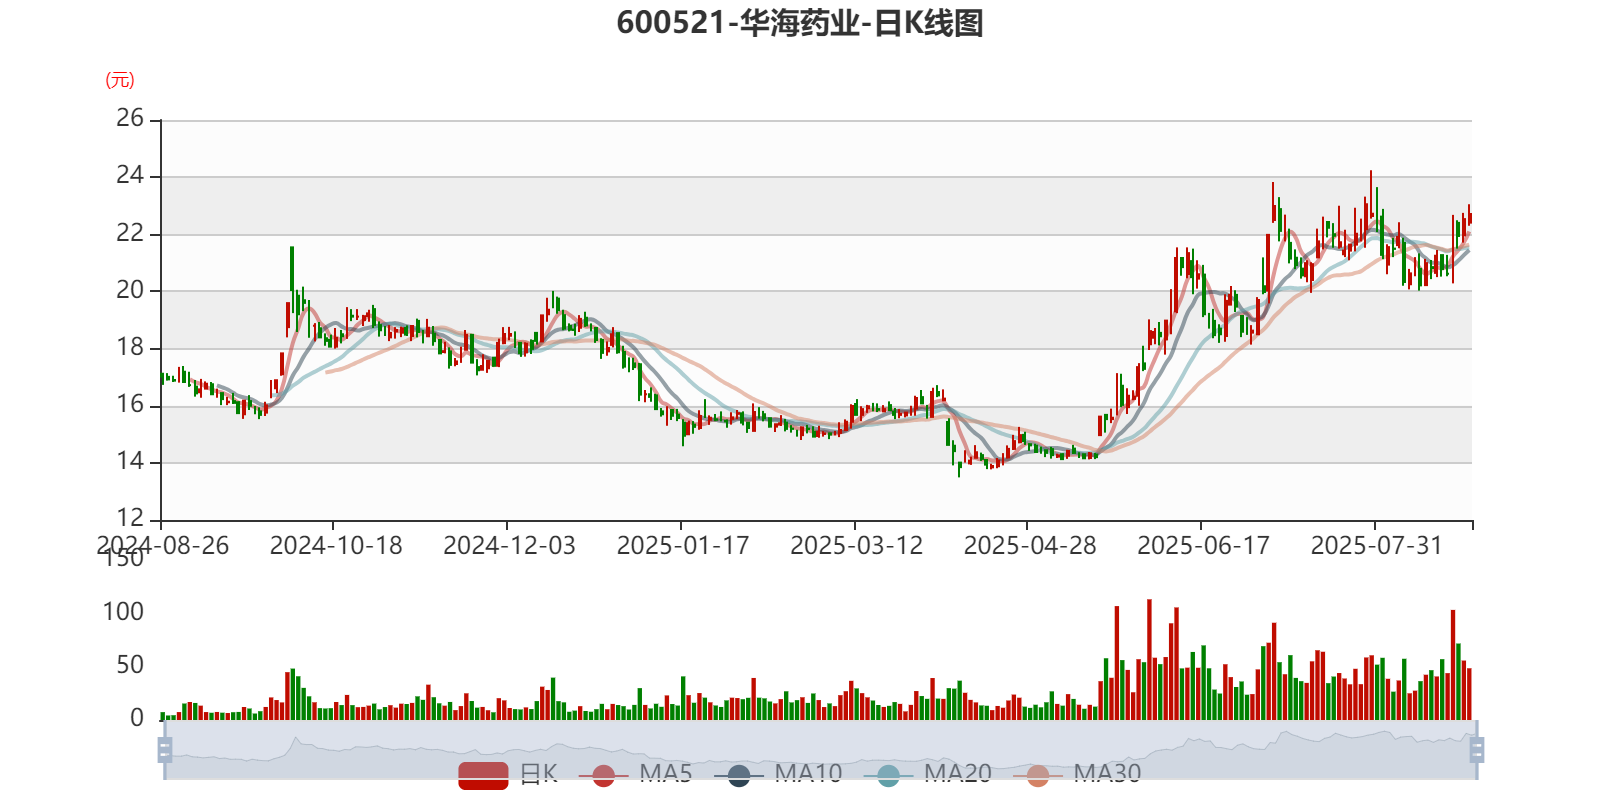The width and height of the screenshot is (1600, 800).
Task: Hide the MA10 moving average series
Action: point(778,774)
